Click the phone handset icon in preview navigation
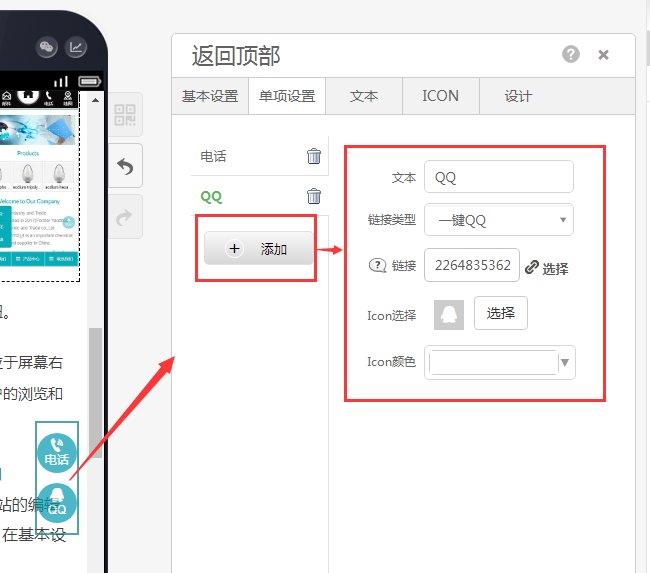This screenshot has height=573, width=650. (x=49, y=98)
